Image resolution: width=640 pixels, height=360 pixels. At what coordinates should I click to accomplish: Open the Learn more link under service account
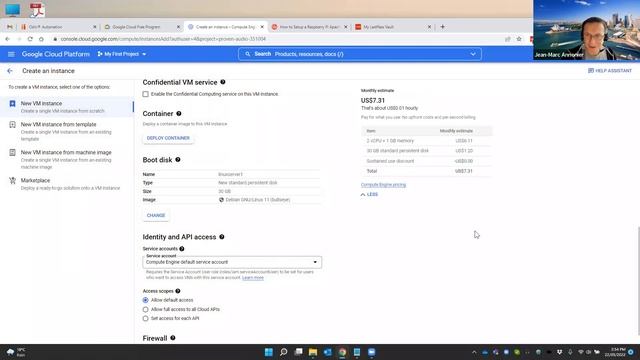[253, 278]
